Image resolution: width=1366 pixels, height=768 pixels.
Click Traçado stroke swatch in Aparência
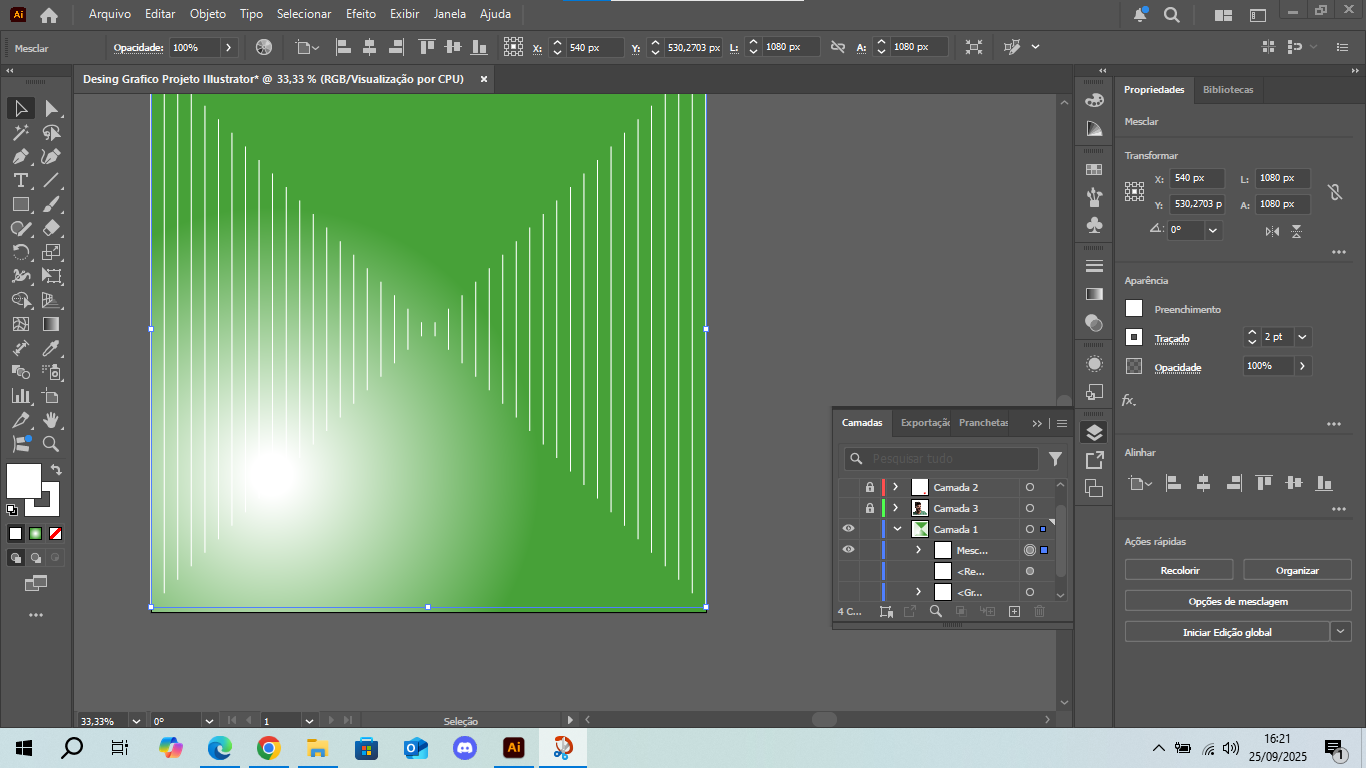tap(1134, 338)
